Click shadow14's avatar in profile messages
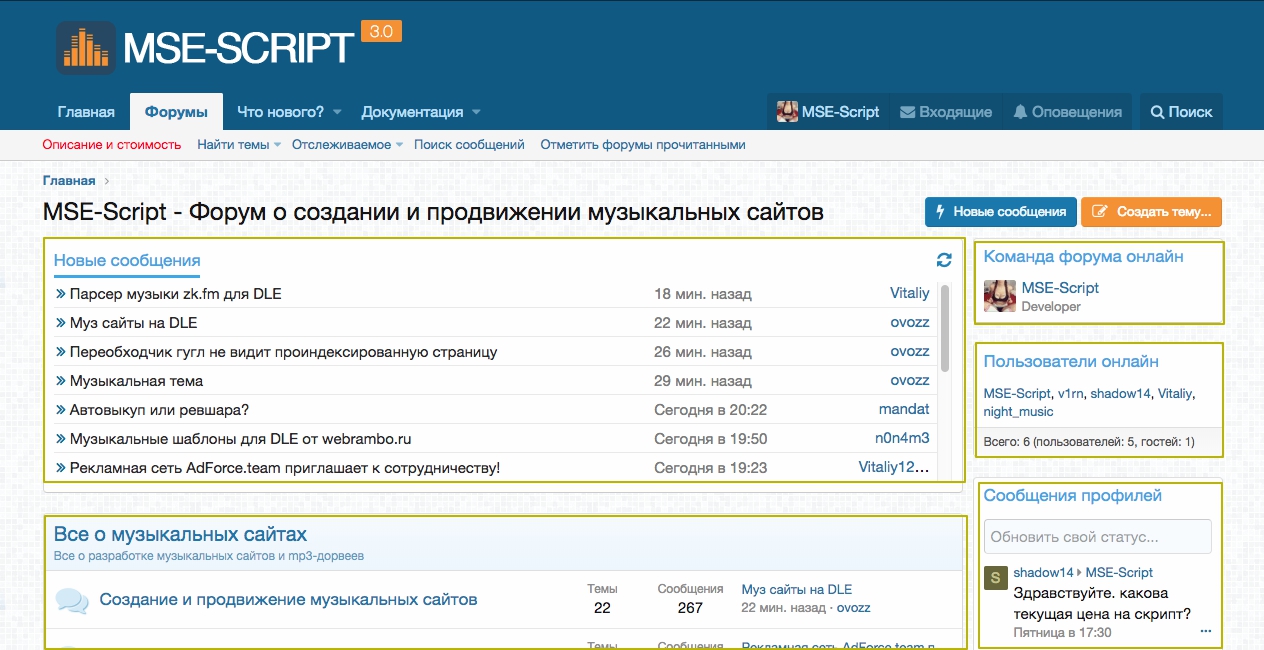This screenshot has width=1264, height=650. tap(996, 578)
